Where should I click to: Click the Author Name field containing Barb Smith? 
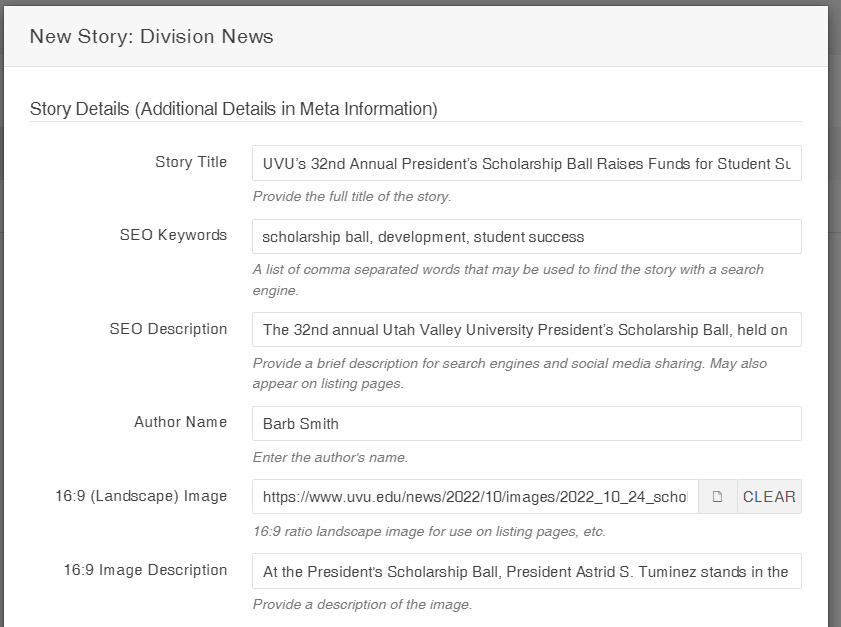[x=527, y=424]
